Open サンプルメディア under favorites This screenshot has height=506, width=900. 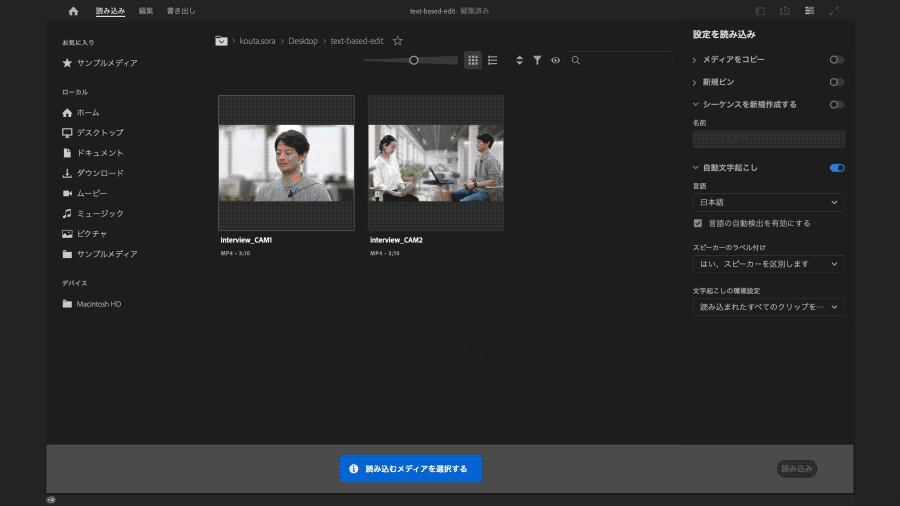point(107,63)
